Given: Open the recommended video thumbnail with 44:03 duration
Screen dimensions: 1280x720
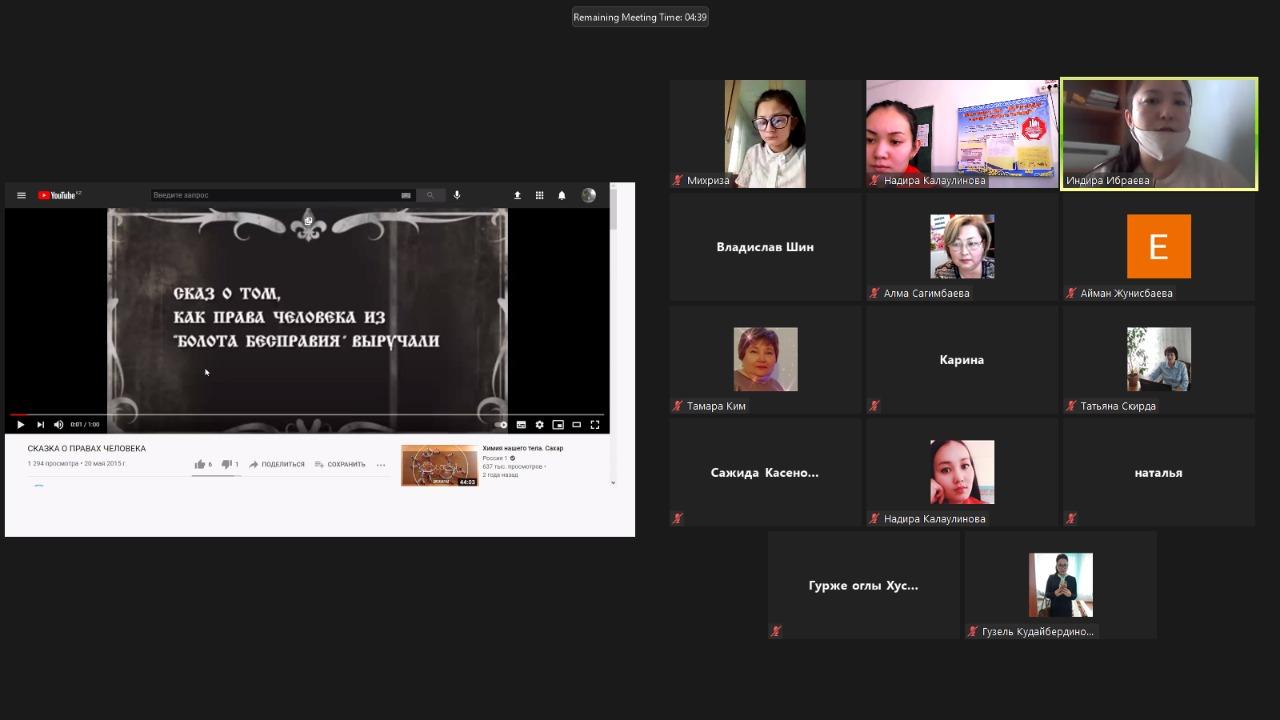Looking at the screenshot, I should [x=439, y=465].
